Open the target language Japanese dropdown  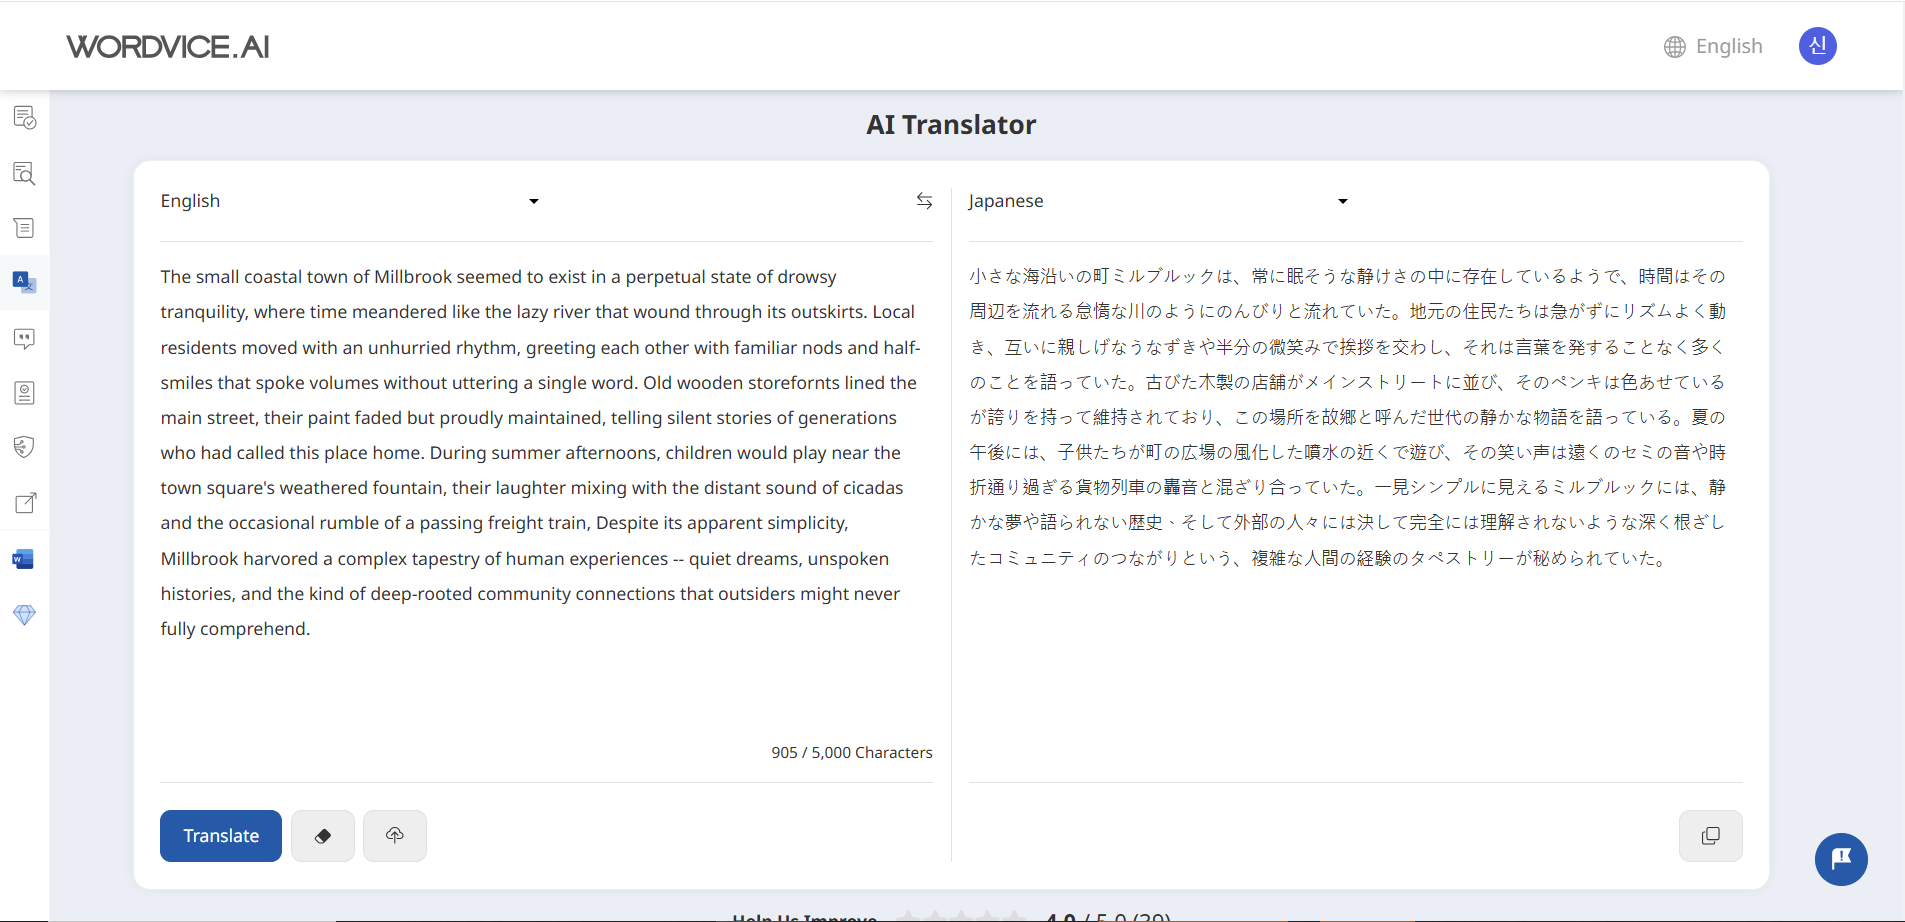[x=1155, y=200]
